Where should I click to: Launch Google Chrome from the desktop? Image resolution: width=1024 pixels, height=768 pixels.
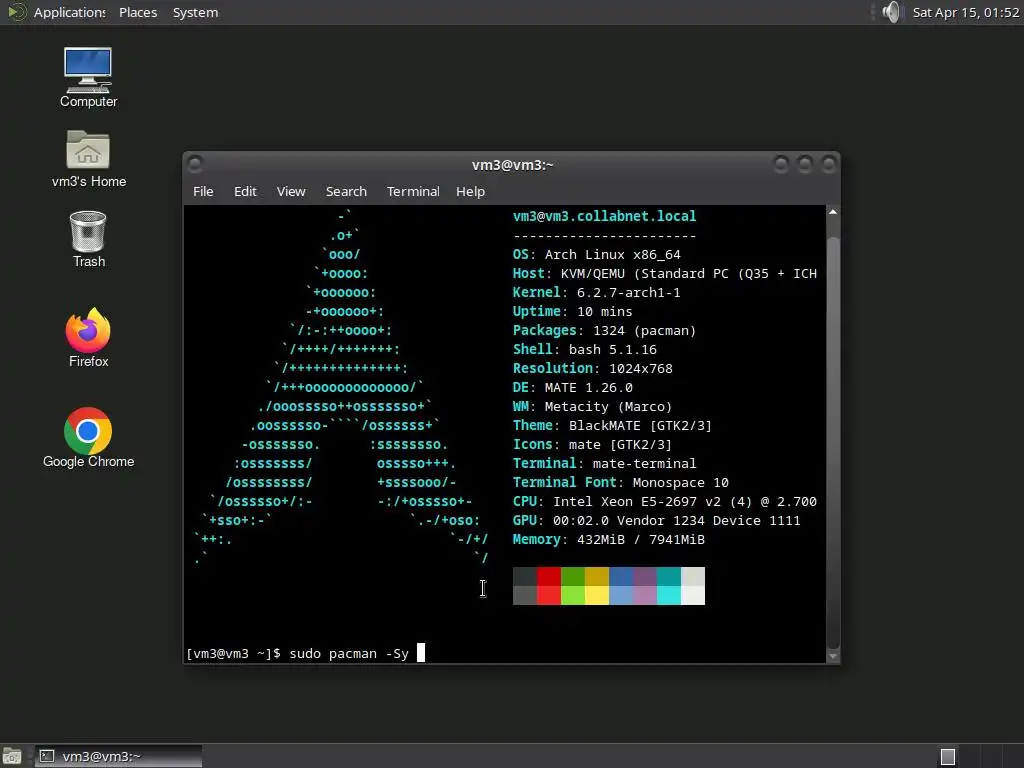(x=88, y=438)
